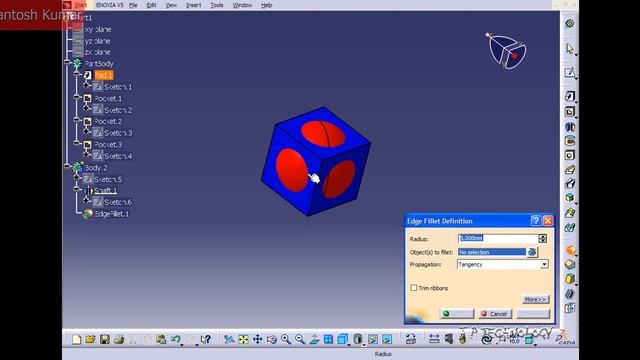
Task: Open the Edit menu
Action: click(x=151, y=5)
